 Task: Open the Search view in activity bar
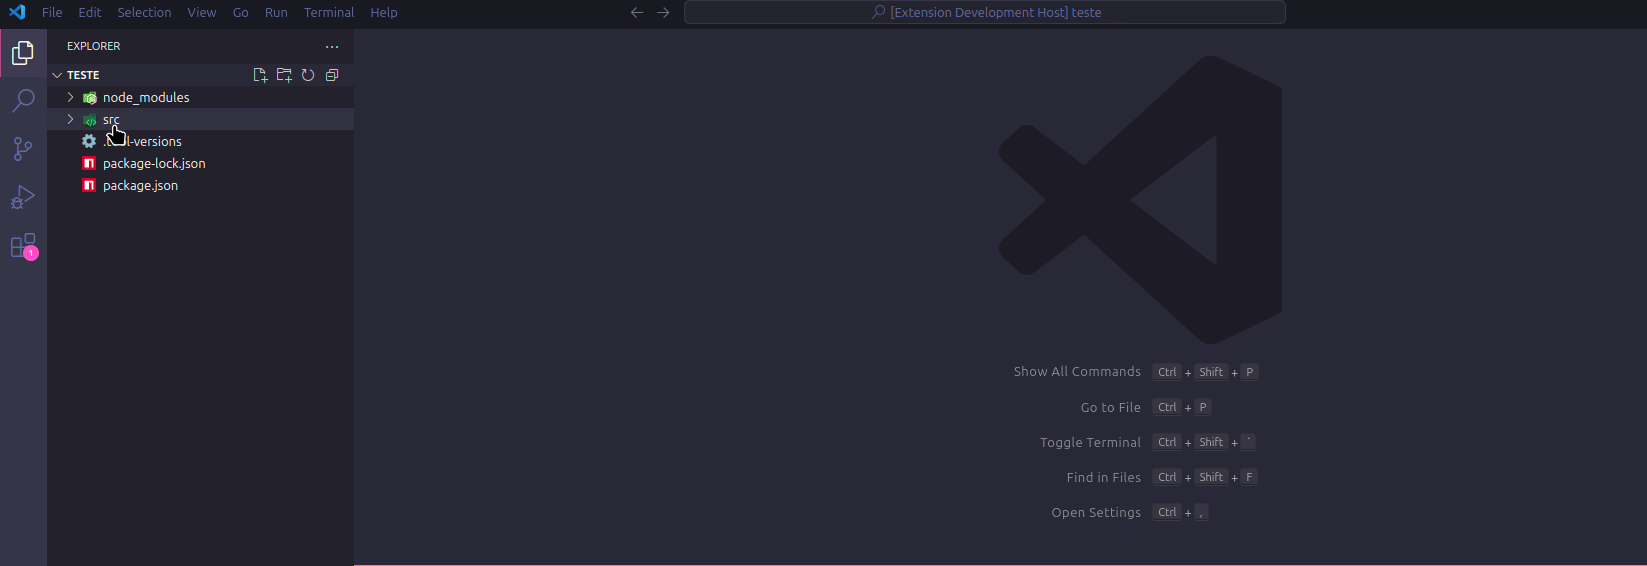coord(23,101)
